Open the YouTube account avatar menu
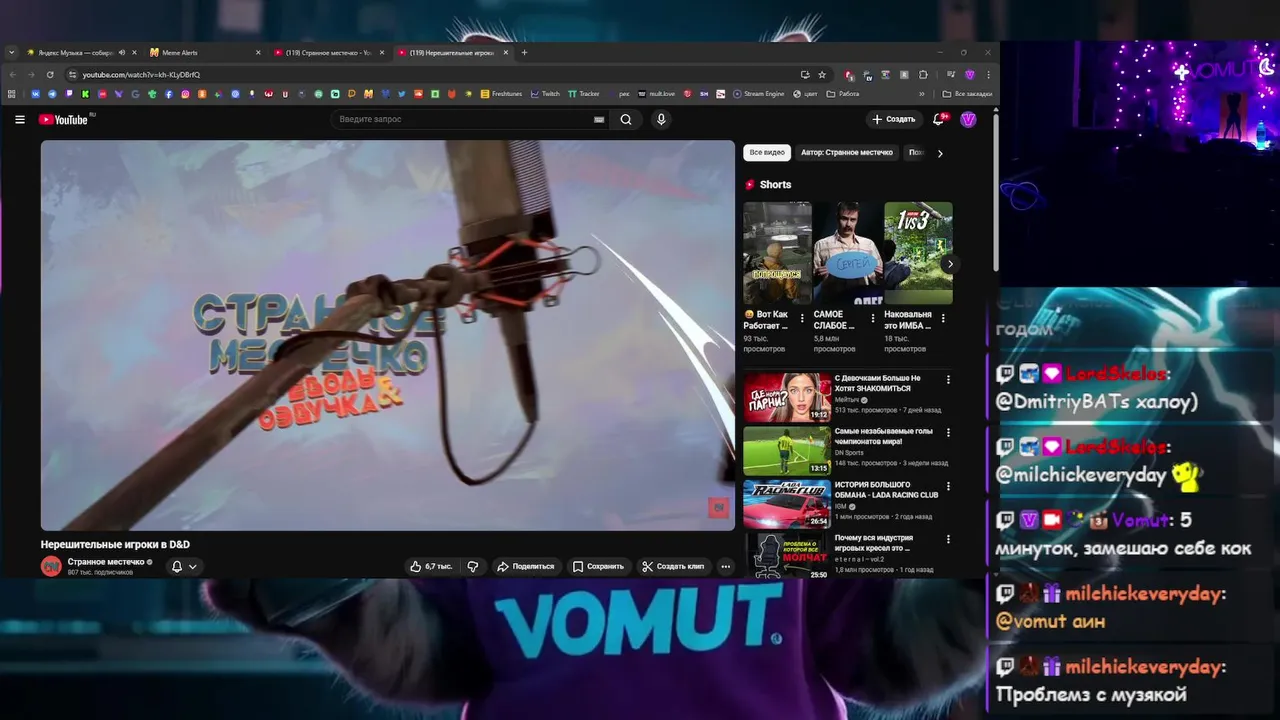 968,119
